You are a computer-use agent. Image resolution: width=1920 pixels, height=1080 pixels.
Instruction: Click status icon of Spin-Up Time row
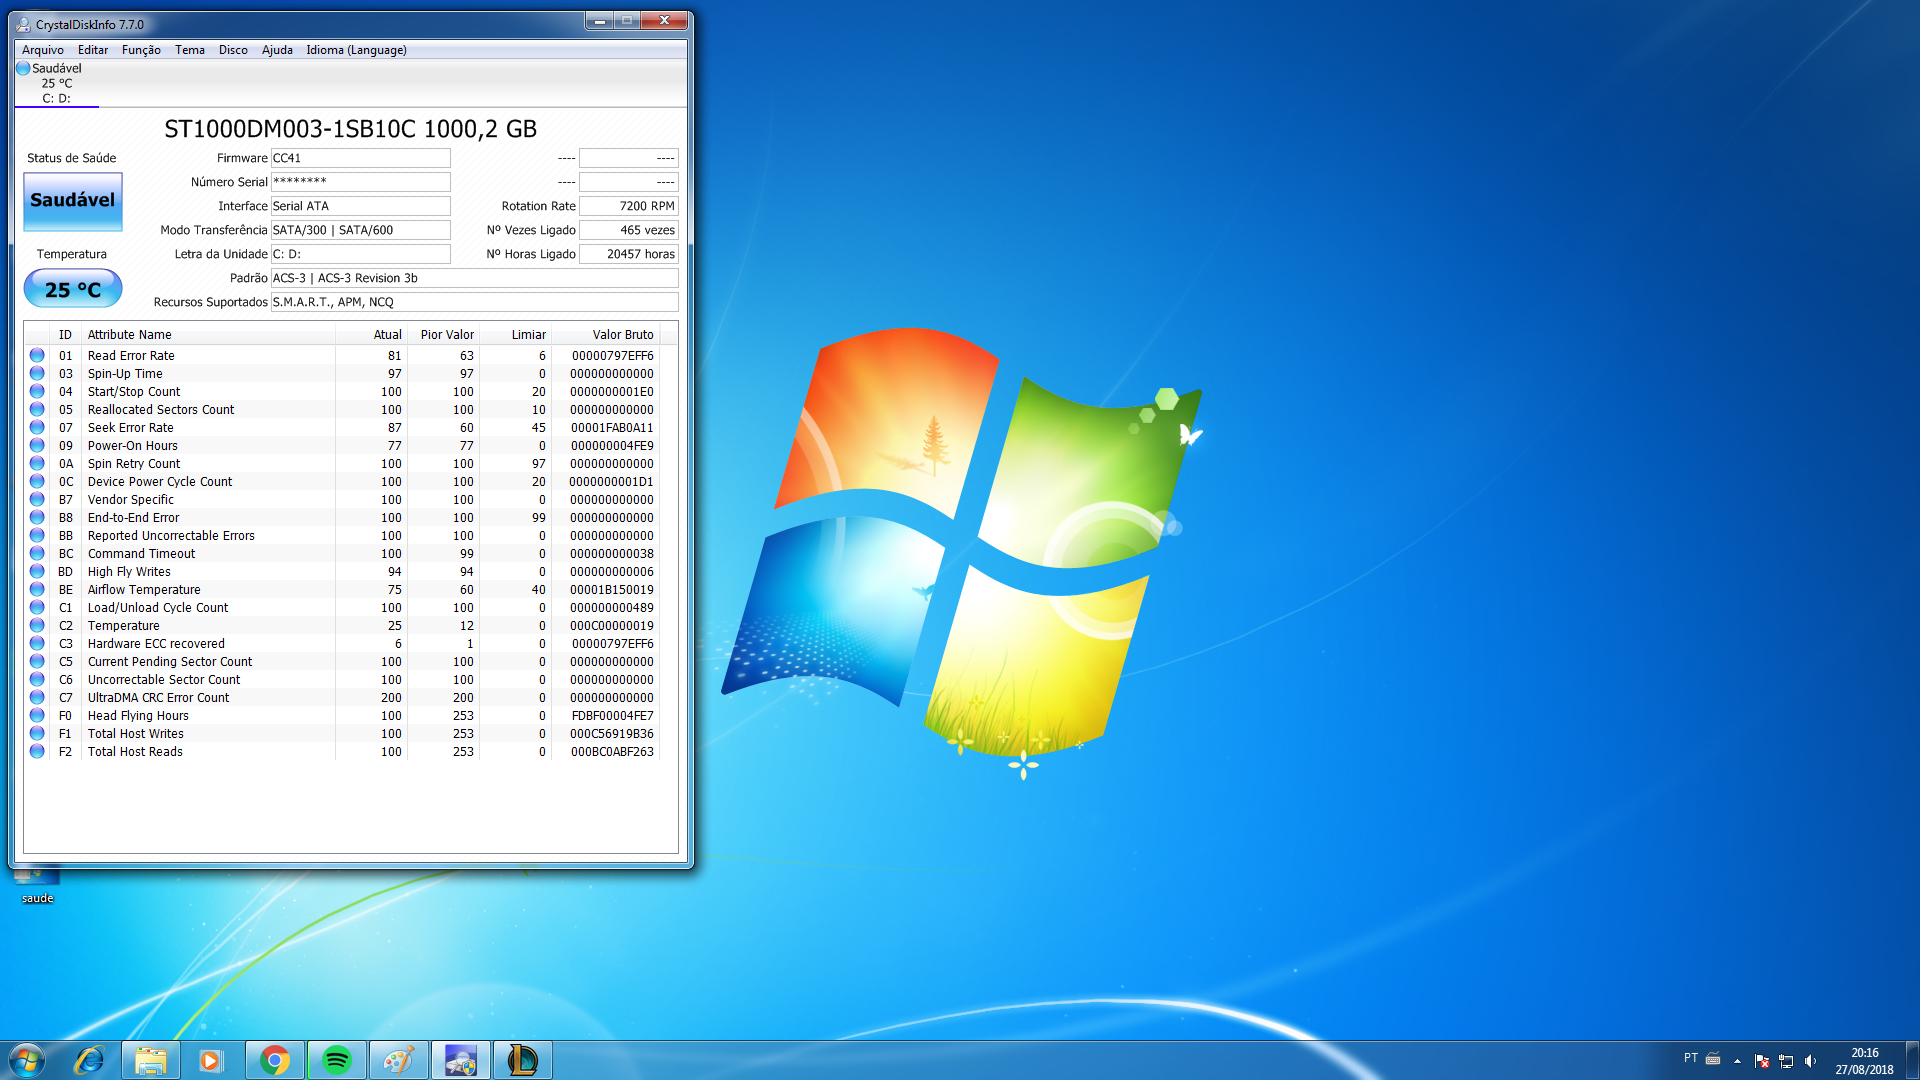pos(37,373)
